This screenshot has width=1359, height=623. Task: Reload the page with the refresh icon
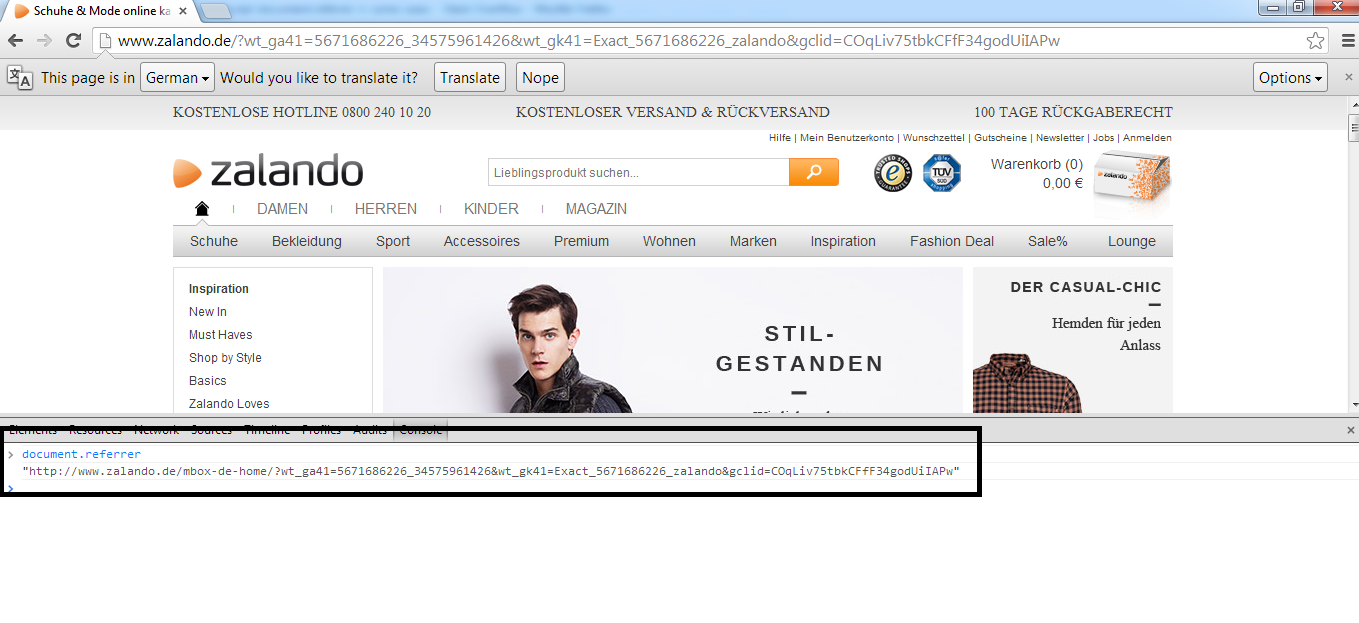point(73,41)
